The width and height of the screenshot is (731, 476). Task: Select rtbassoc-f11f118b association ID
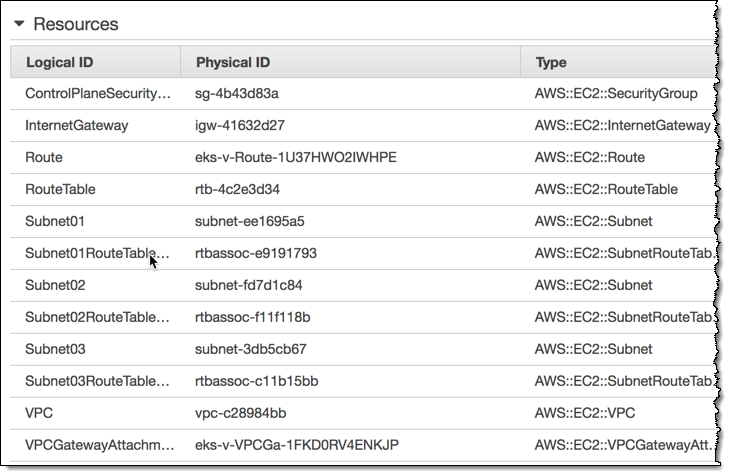[x=253, y=318]
